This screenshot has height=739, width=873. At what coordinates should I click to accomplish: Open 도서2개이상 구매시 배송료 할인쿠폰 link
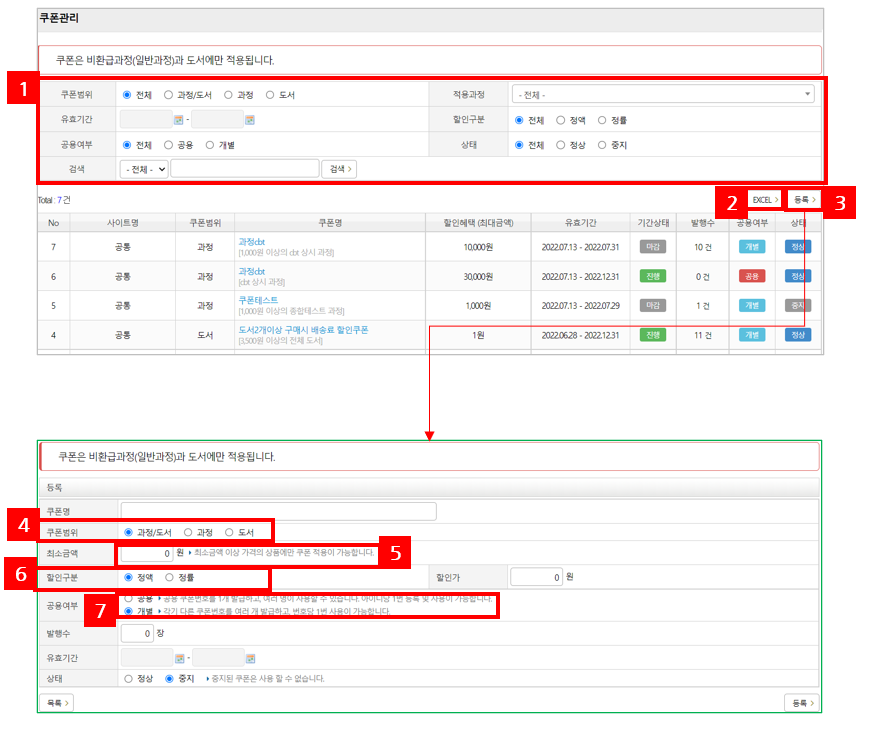pos(302,329)
